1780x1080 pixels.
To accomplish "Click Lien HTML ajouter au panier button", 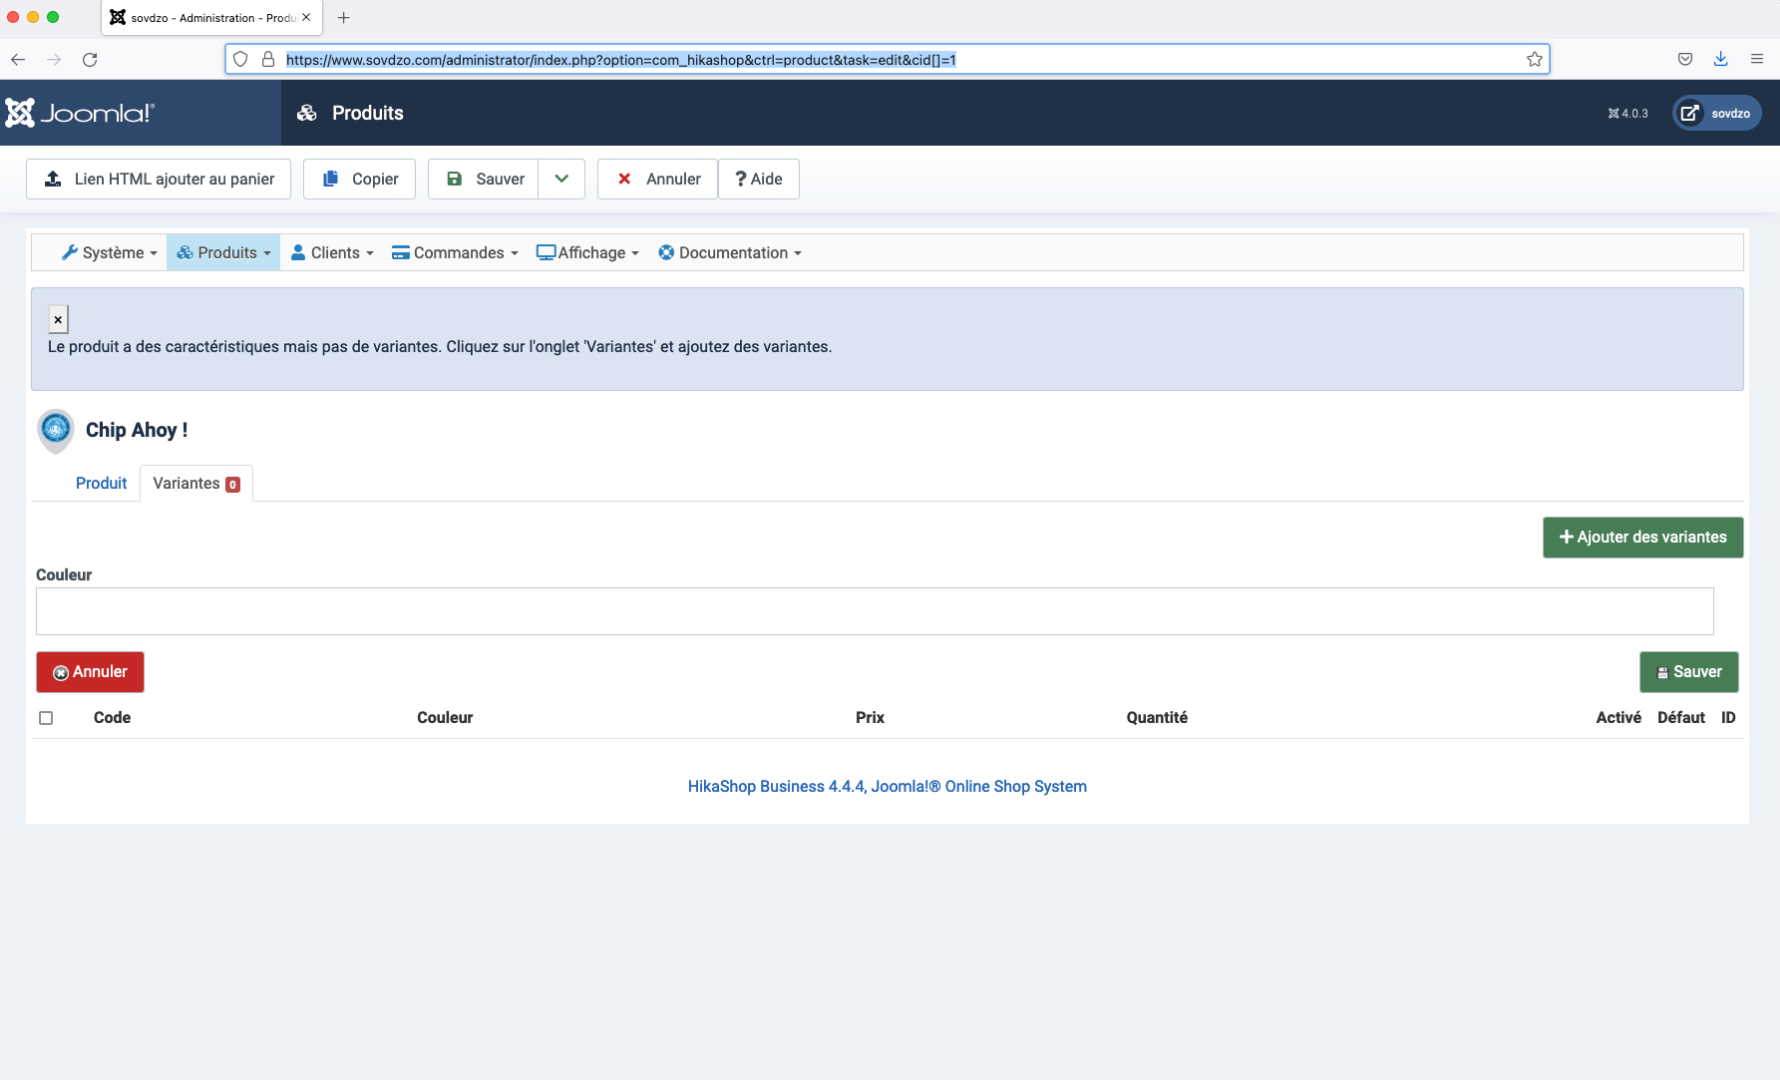I will pos(159,179).
